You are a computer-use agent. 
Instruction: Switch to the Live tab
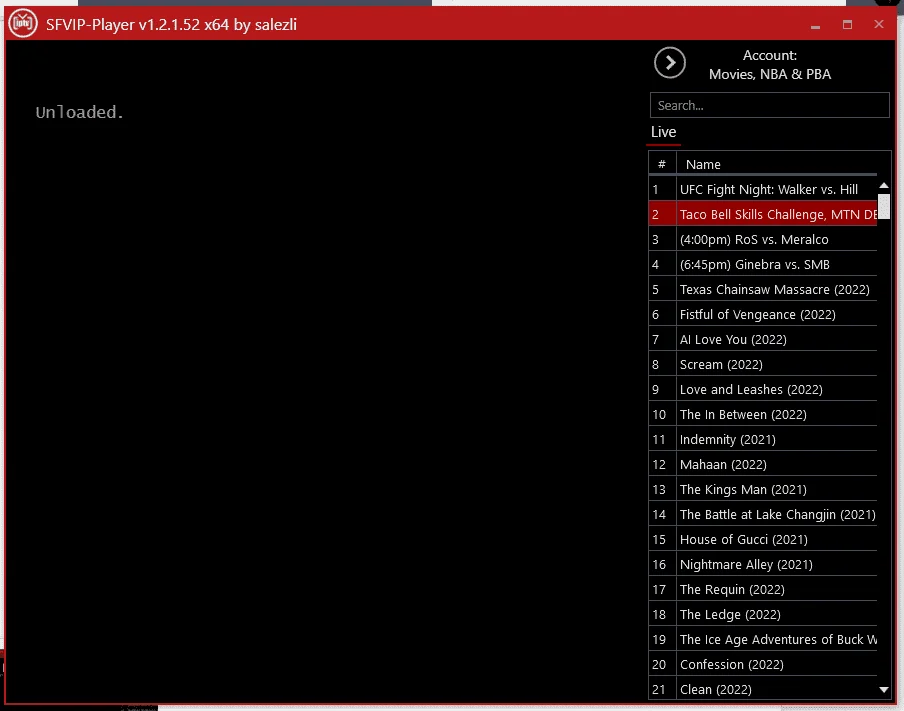tap(664, 132)
